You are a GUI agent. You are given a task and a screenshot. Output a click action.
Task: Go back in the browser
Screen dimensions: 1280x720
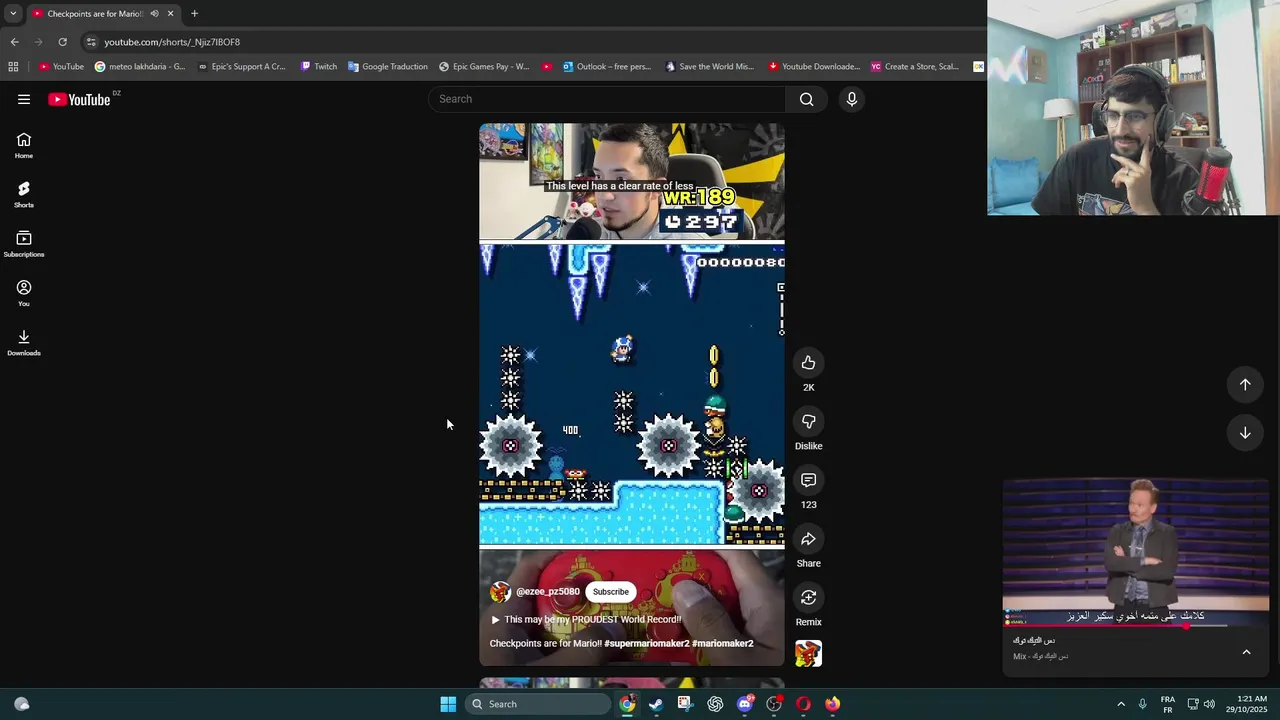14,42
